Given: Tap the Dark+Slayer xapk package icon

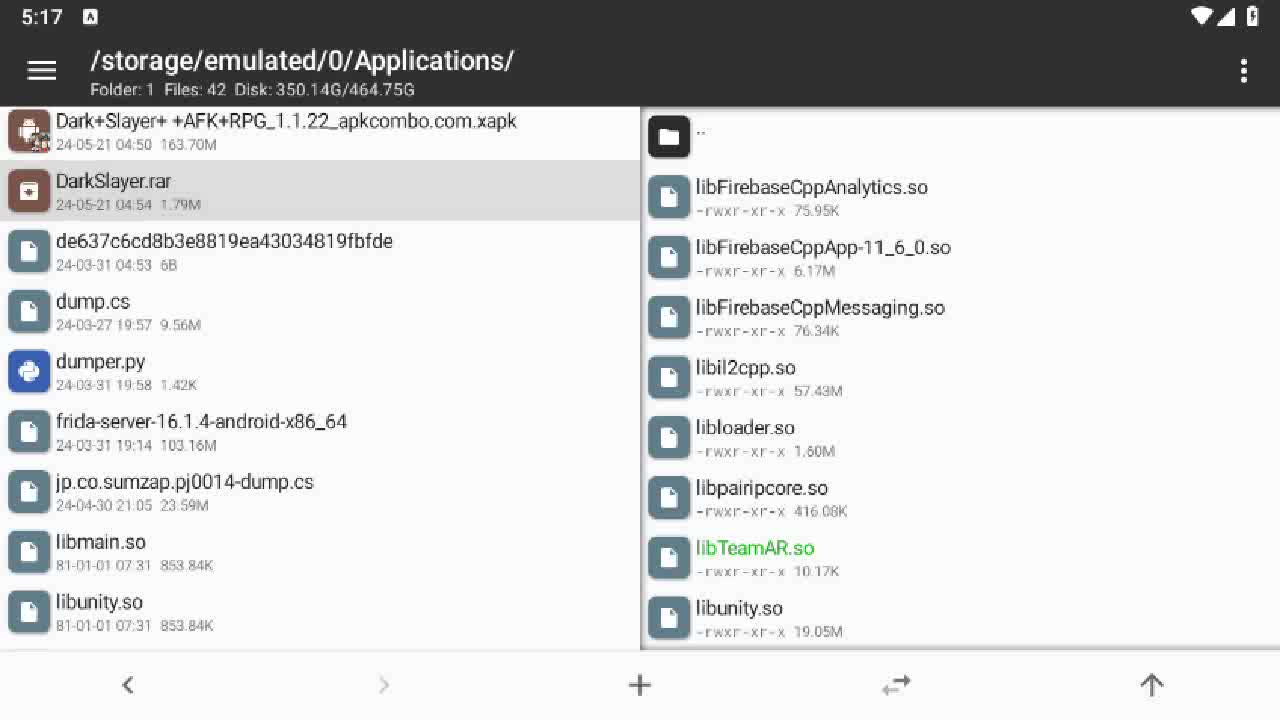Looking at the screenshot, I should point(29,131).
